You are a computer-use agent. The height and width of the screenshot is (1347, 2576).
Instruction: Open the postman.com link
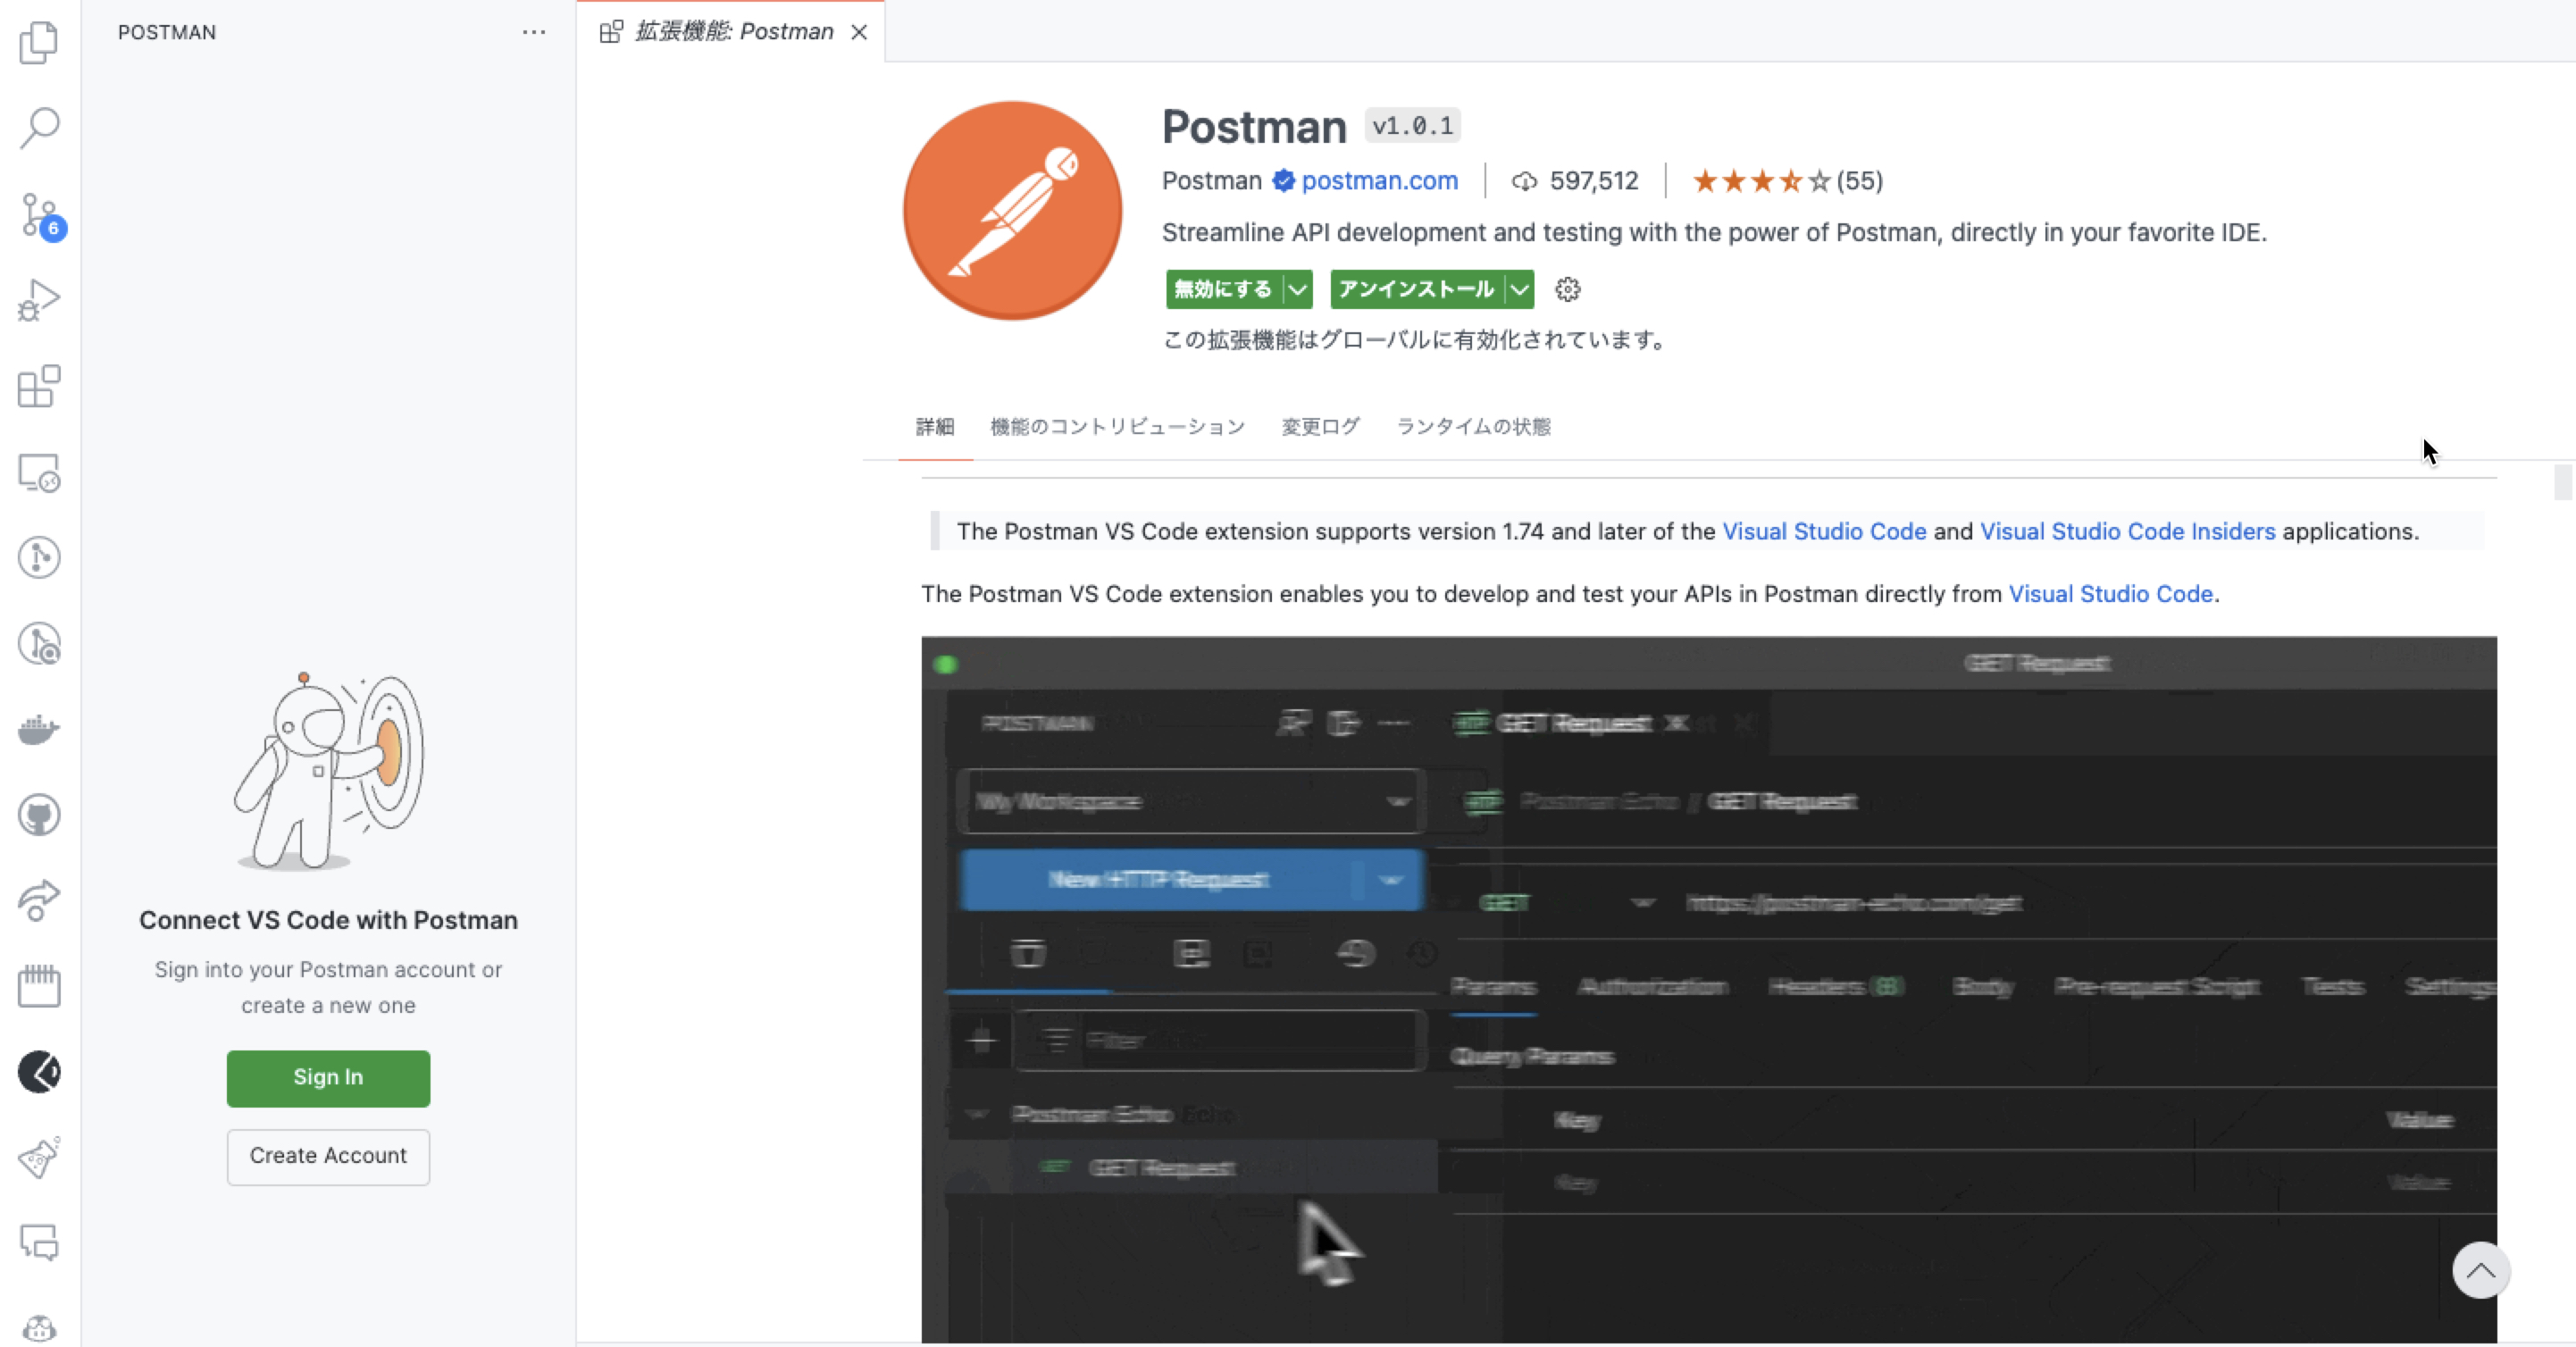pos(1380,181)
